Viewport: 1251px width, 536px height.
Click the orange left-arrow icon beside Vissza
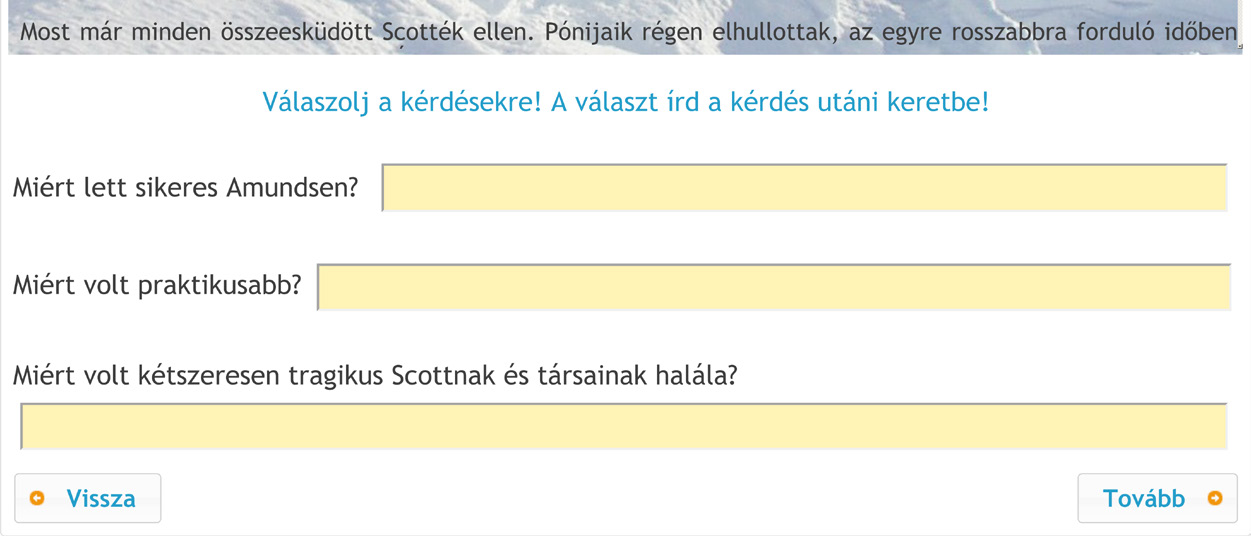38,498
